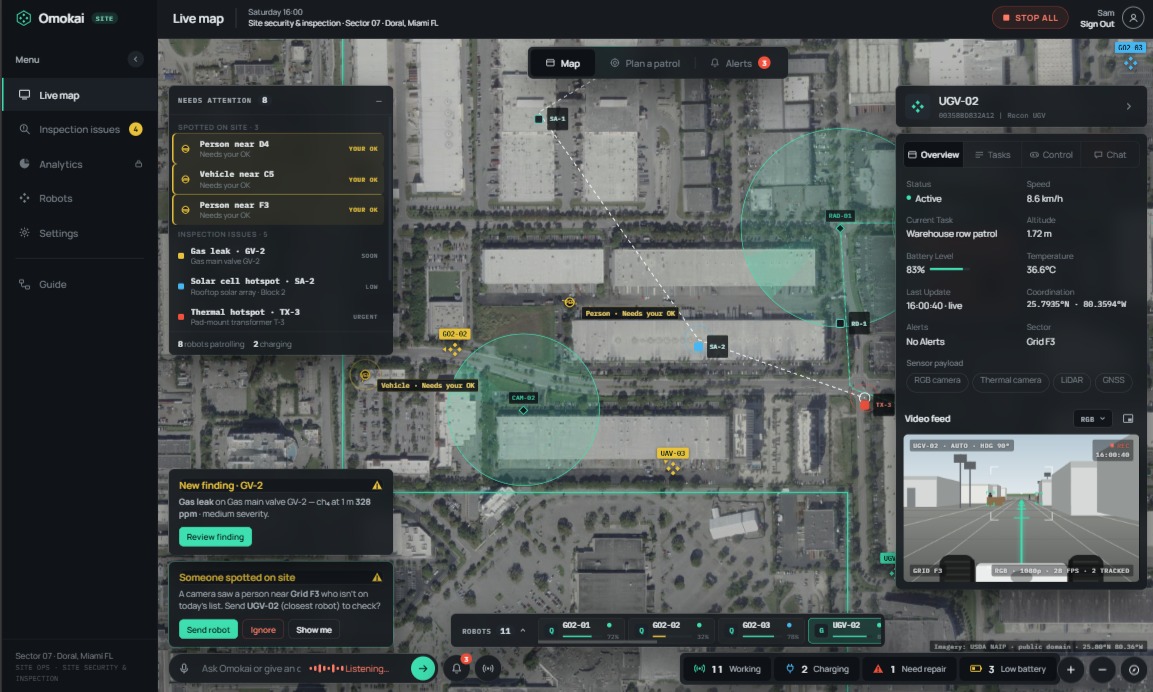The height and width of the screenshot is (692, 1153).
Task: Select robot G02-03 in the robots bar
Action: click(x=763, y=630)
